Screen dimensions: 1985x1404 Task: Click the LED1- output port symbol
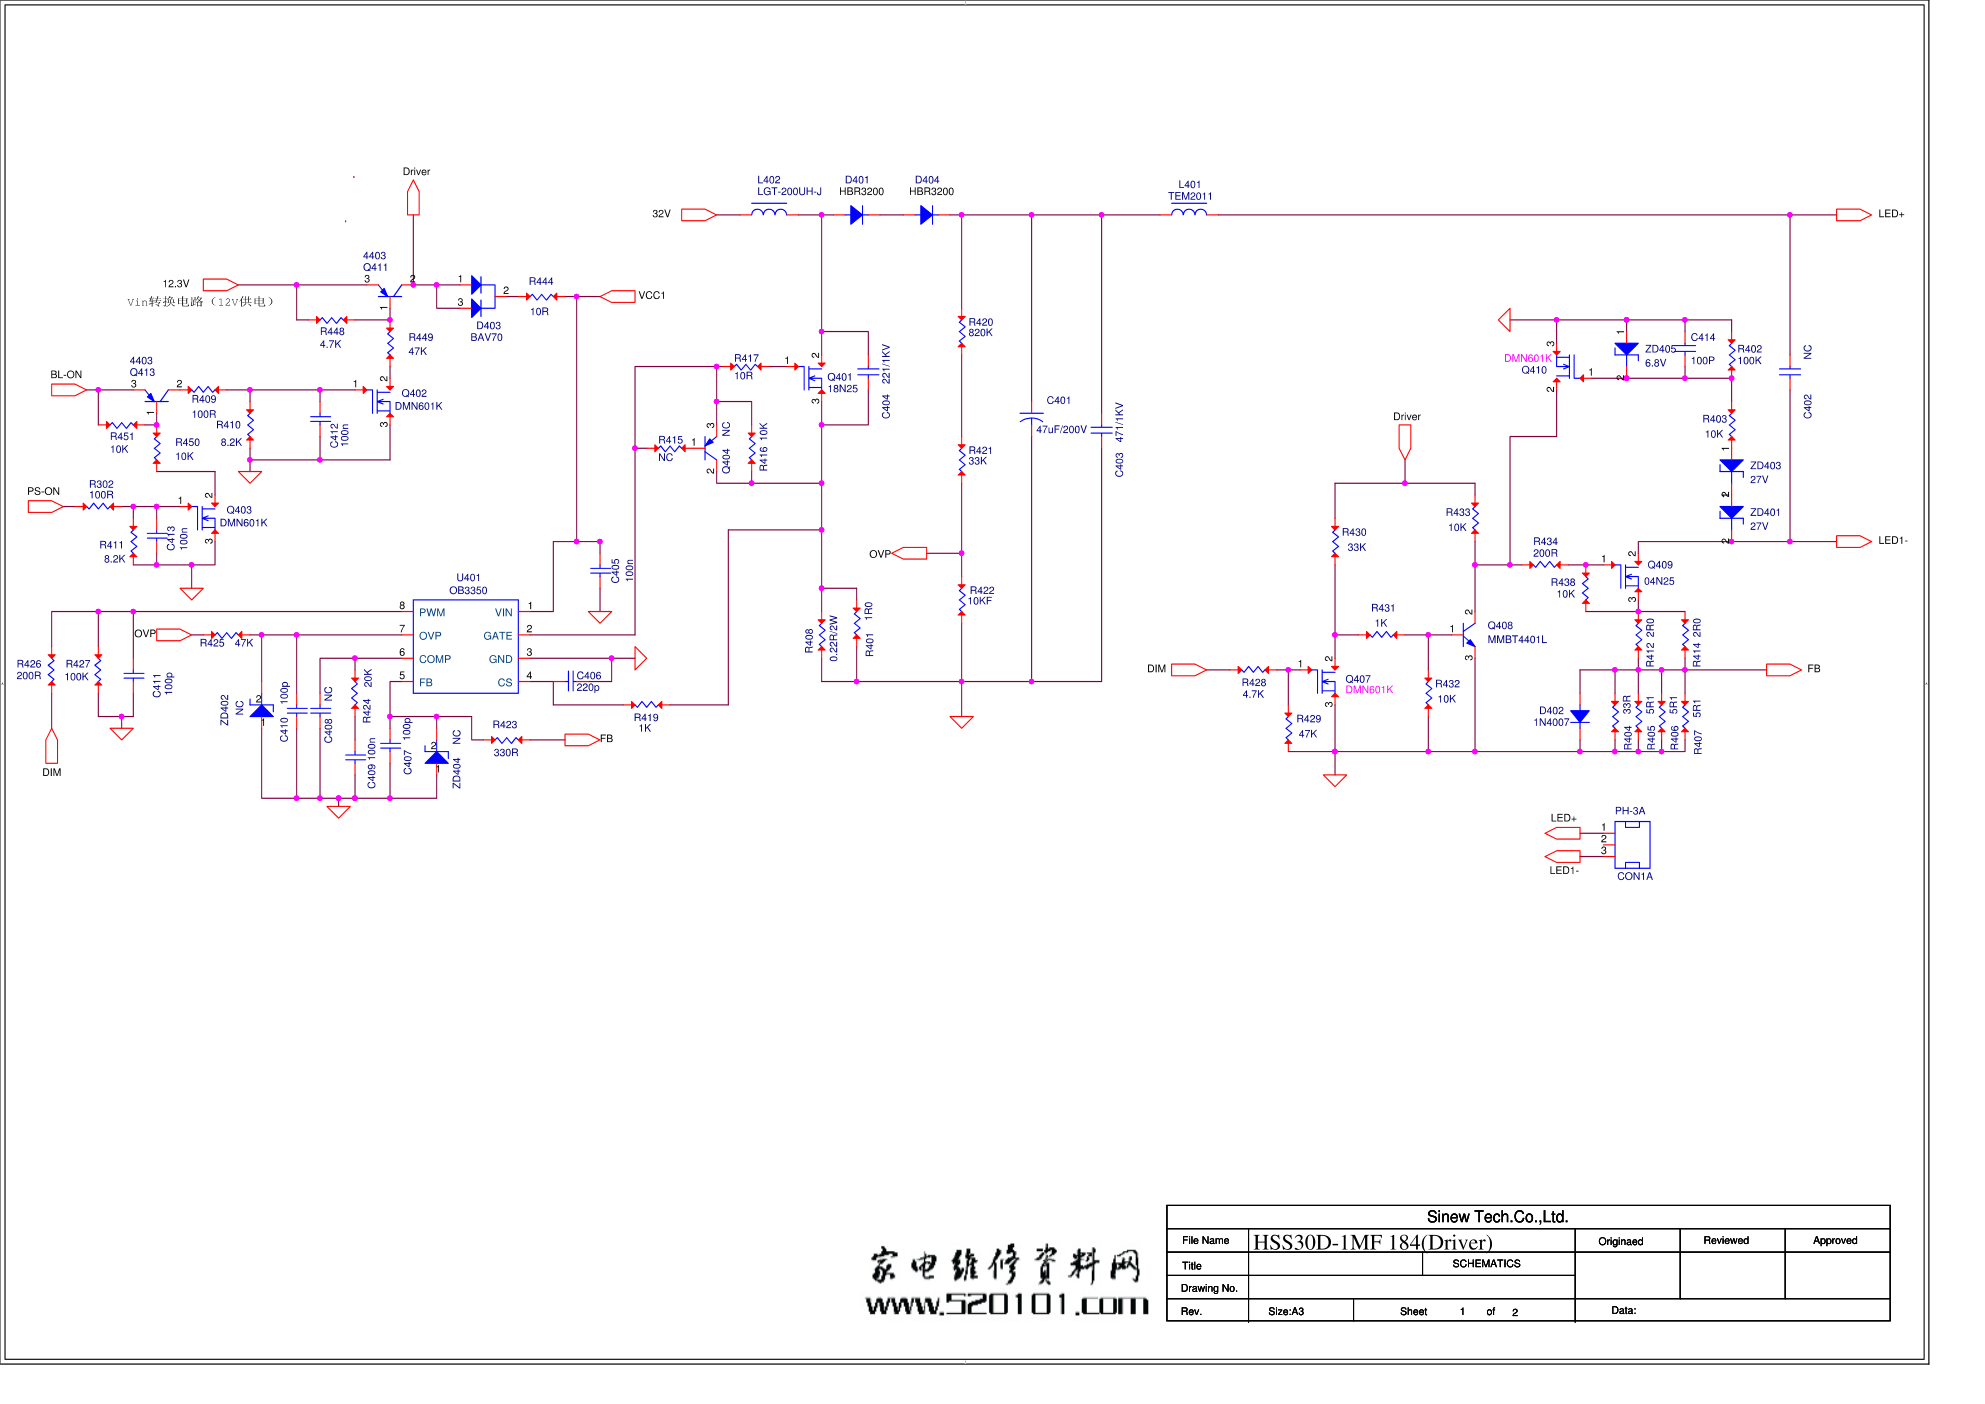[1853, 542]
